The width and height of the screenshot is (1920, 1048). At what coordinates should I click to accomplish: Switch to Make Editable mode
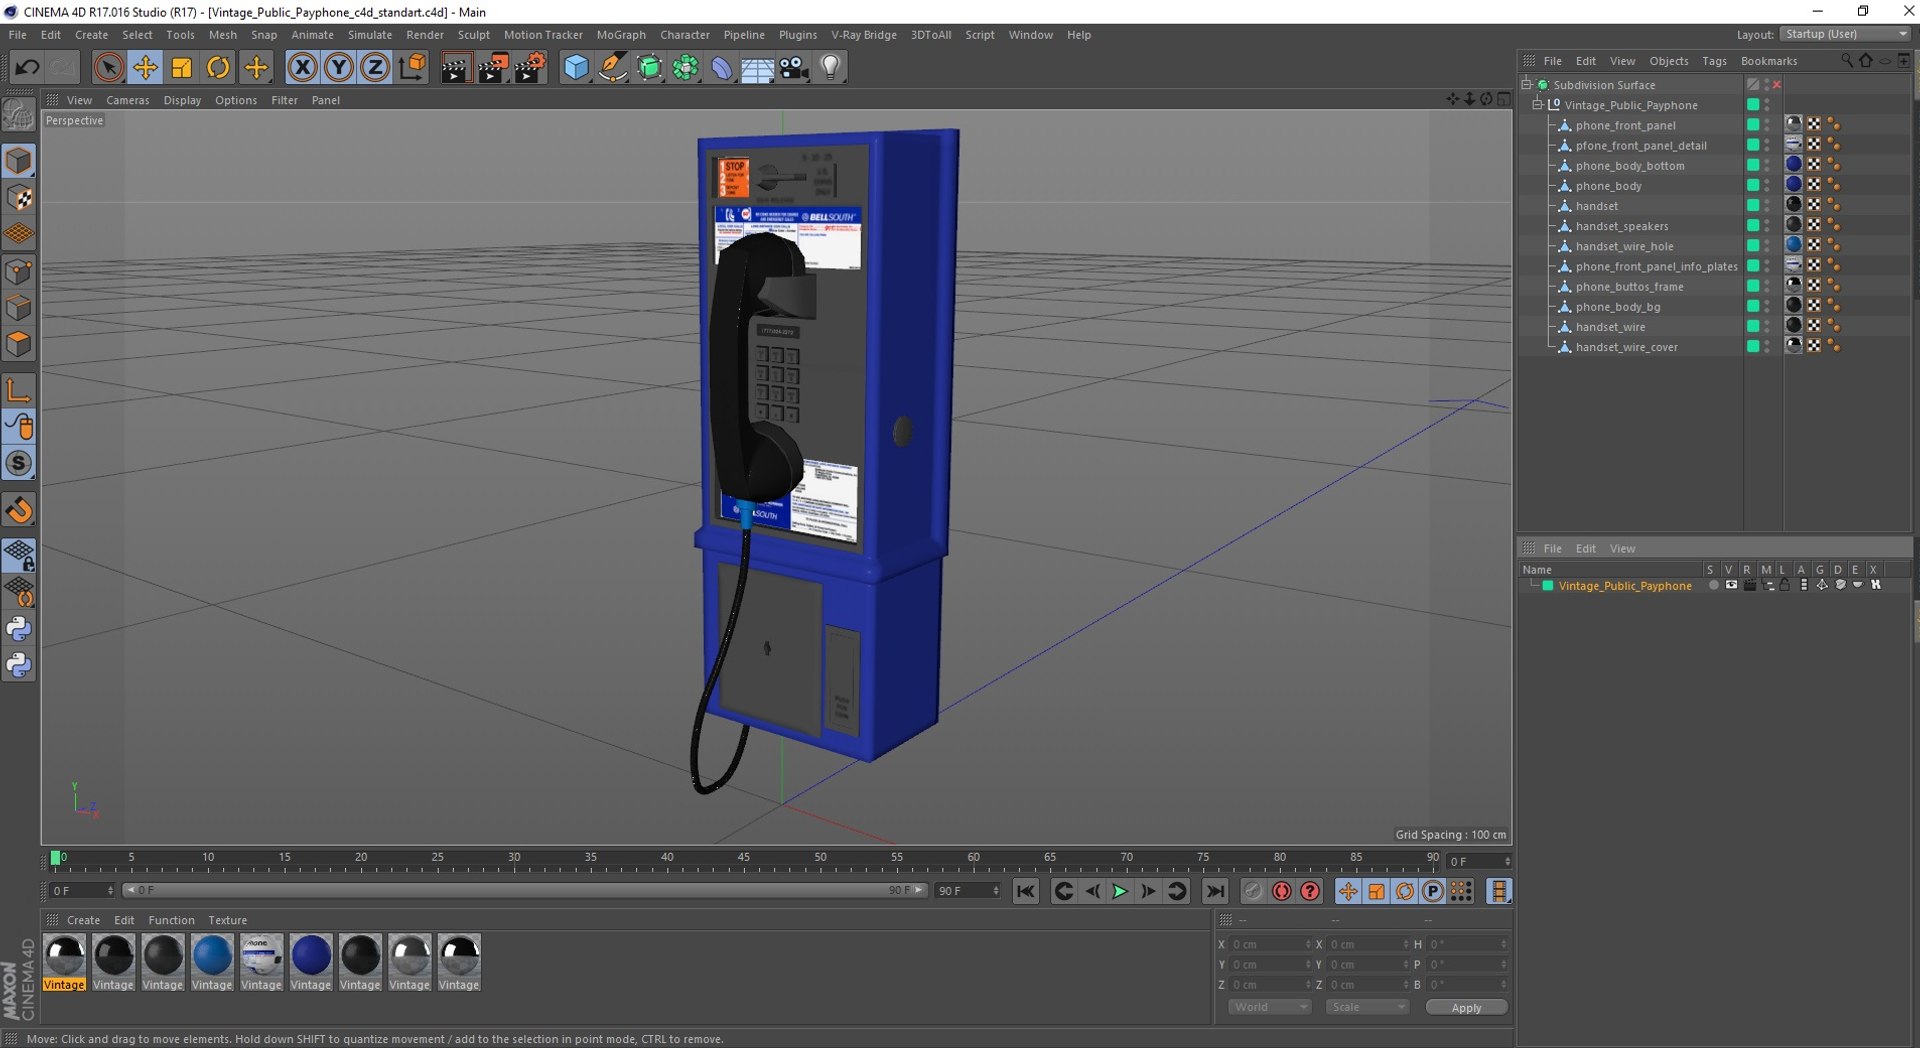click(x=19, y=115)
